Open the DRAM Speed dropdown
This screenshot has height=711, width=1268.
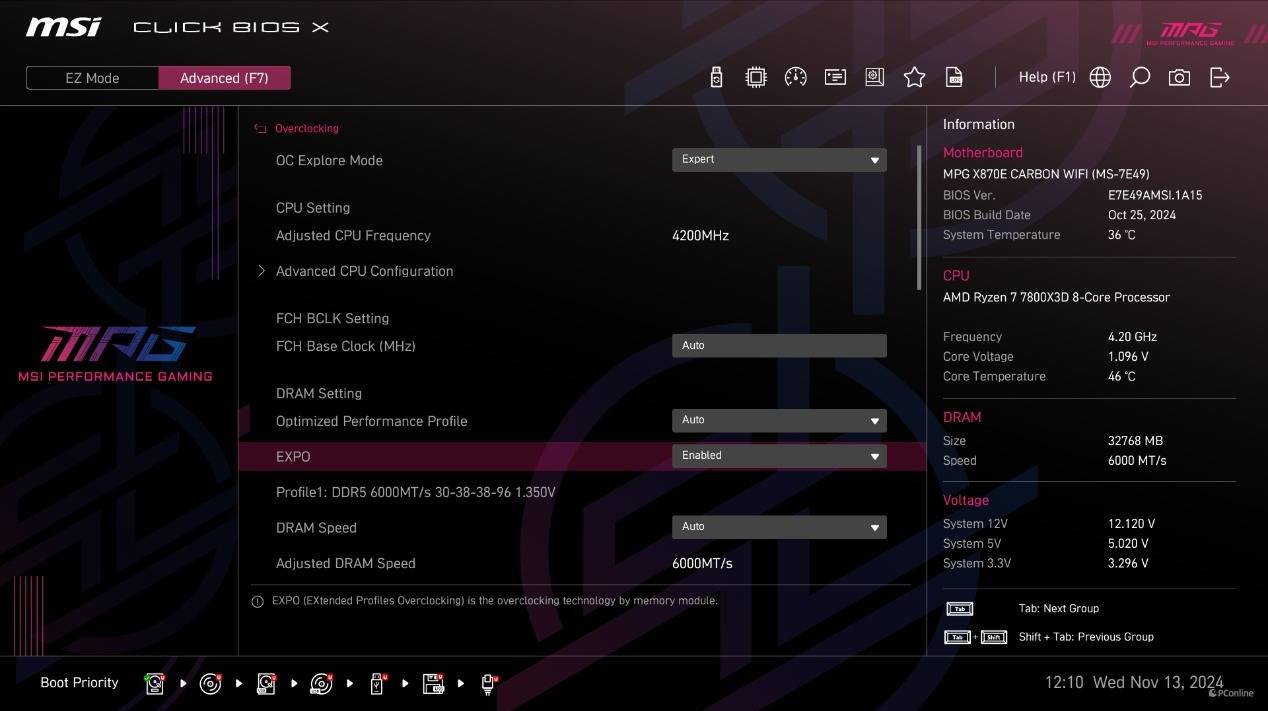(x=778, y=527)
